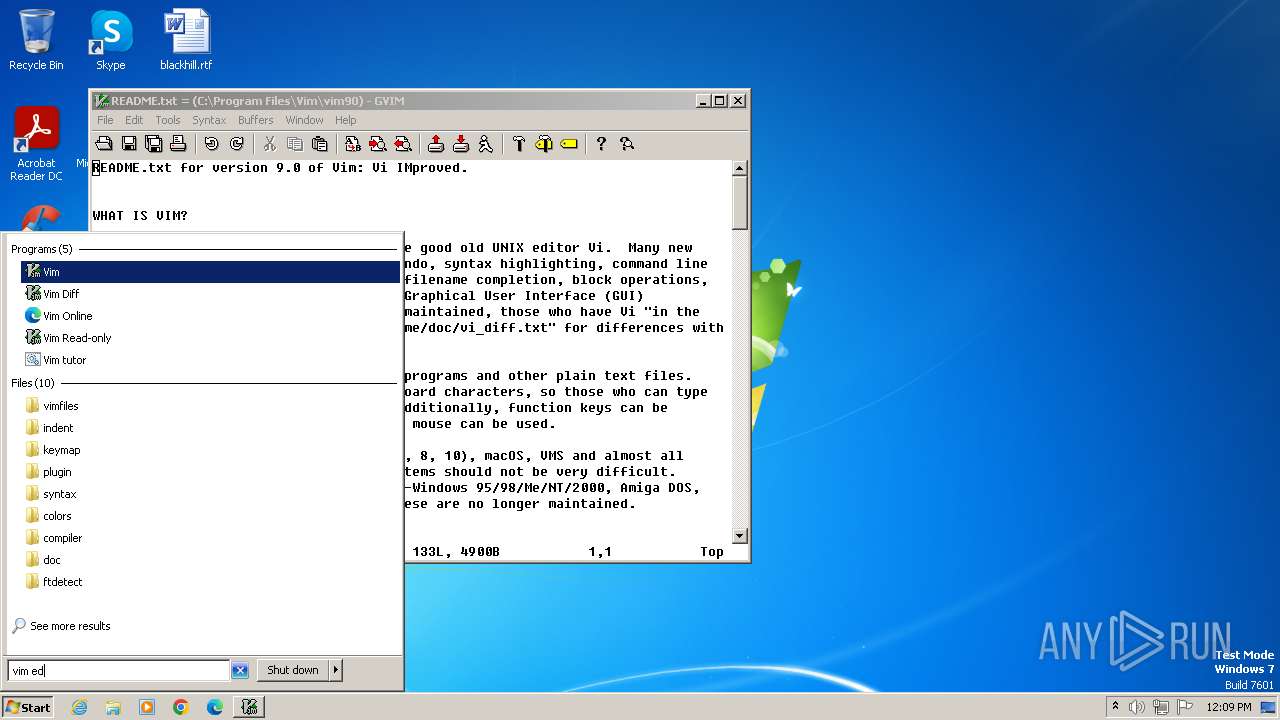Click the Jump to tag yellow icon
The image size is (1280, 720).
pyautogui.click(x=569, y=144)
